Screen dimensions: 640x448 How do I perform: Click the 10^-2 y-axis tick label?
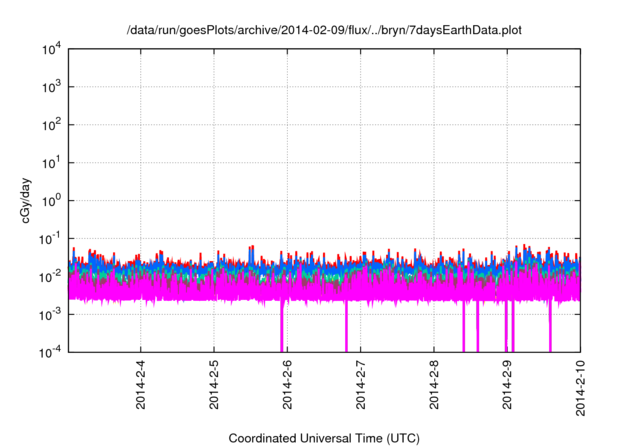coord(50,276)
